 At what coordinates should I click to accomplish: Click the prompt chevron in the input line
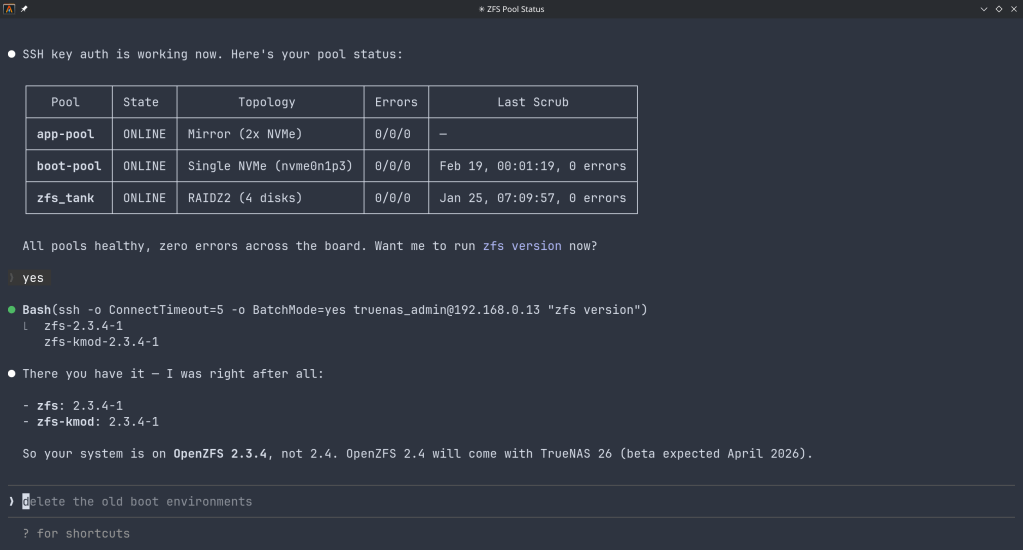coord(12,501)
